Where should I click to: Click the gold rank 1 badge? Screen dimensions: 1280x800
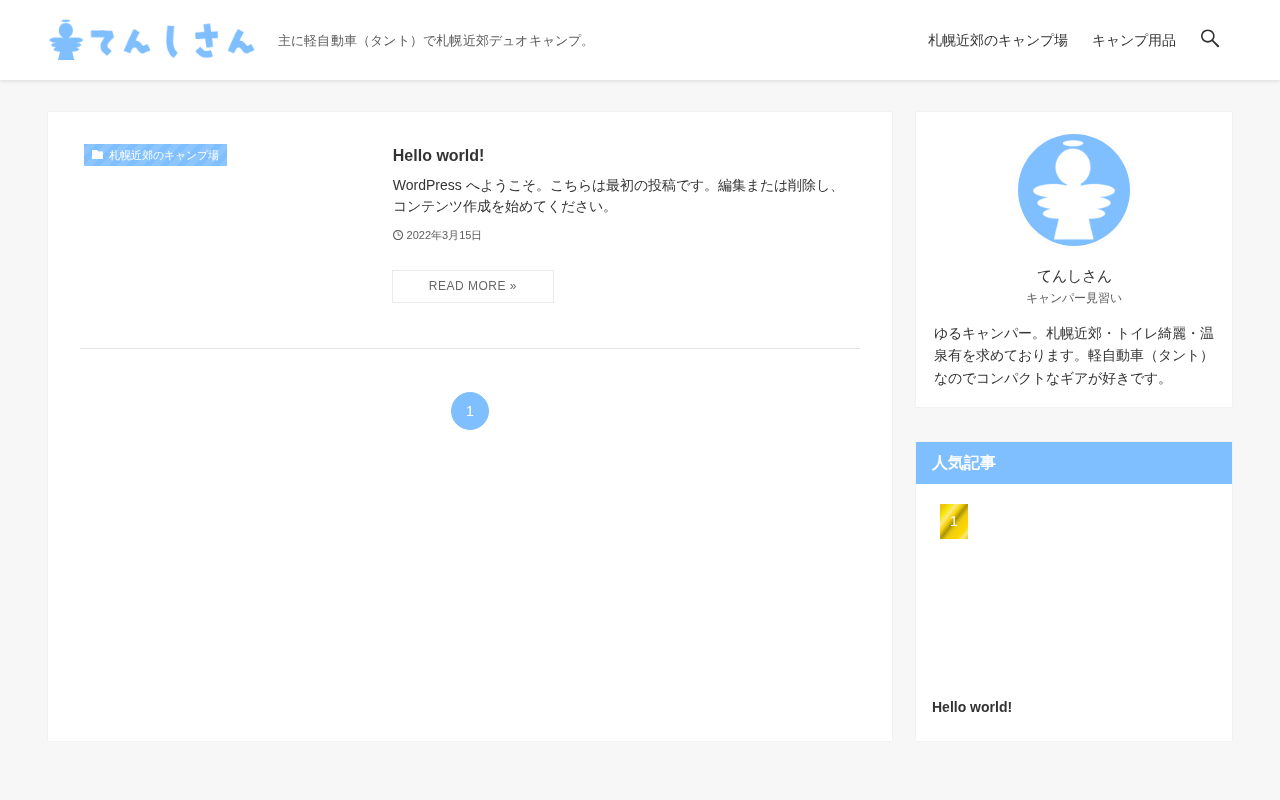[954, 521]
